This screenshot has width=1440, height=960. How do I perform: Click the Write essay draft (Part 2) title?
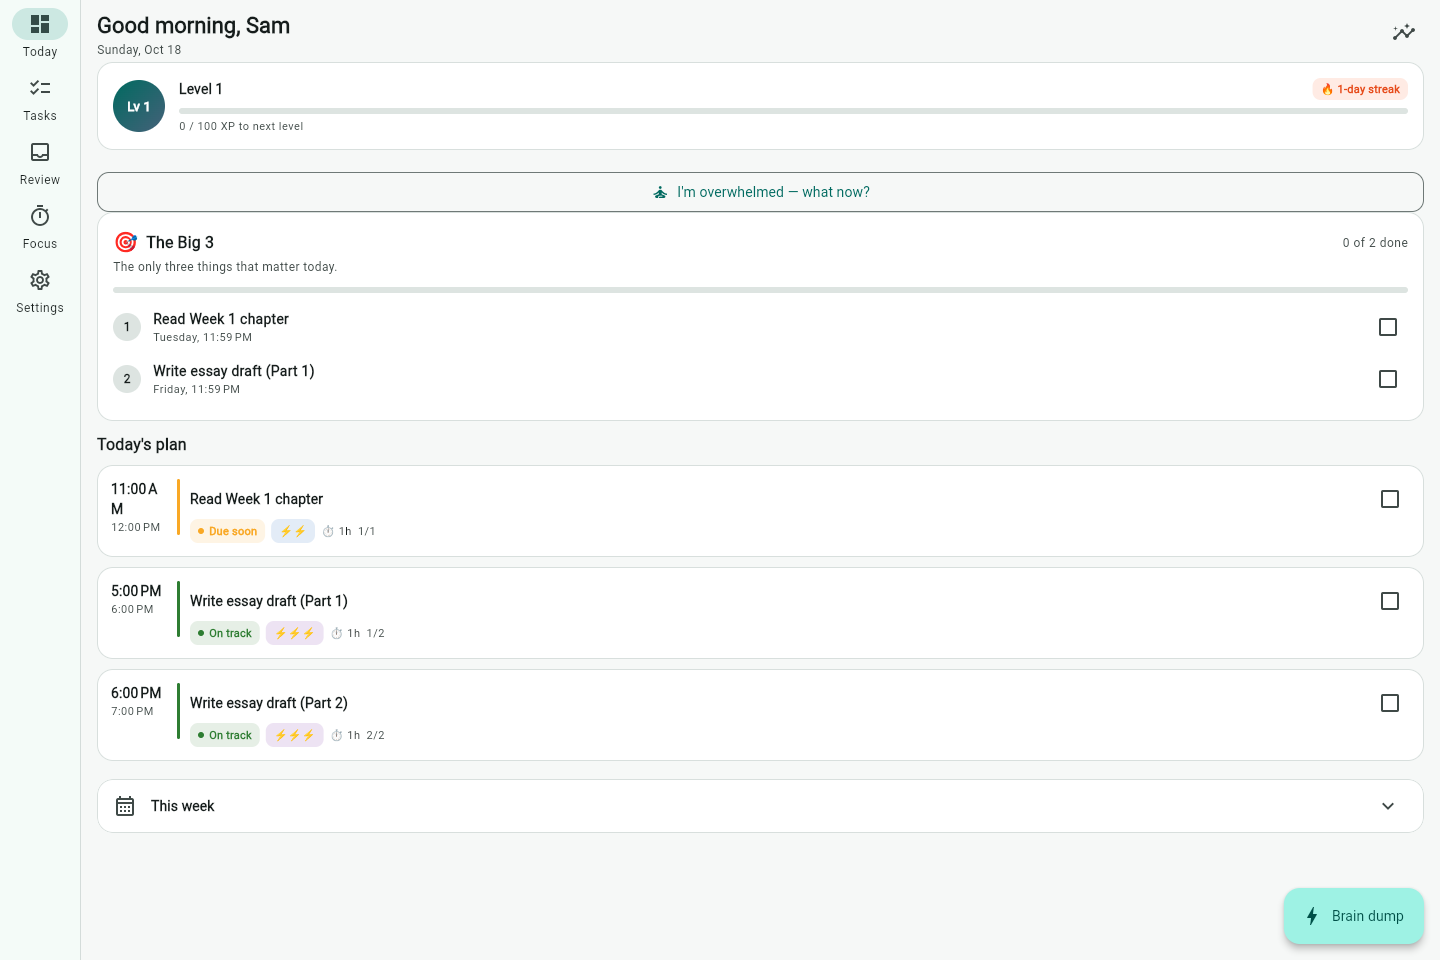coord(269,703)
